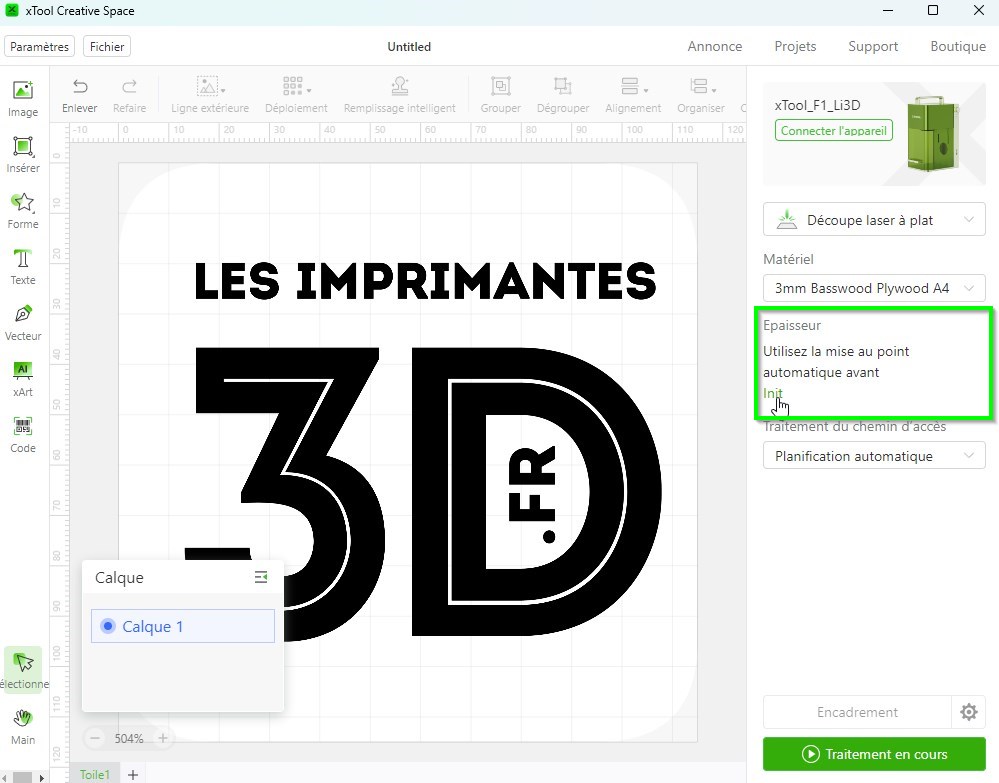Activate the Vecteur pen tool

[x=23, y=323]
